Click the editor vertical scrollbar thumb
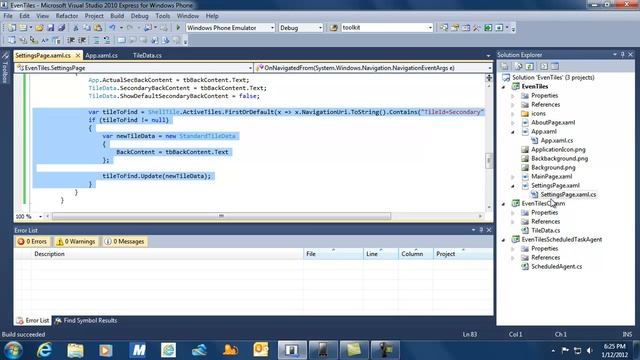640x360 pixels. tap(489, 160)
